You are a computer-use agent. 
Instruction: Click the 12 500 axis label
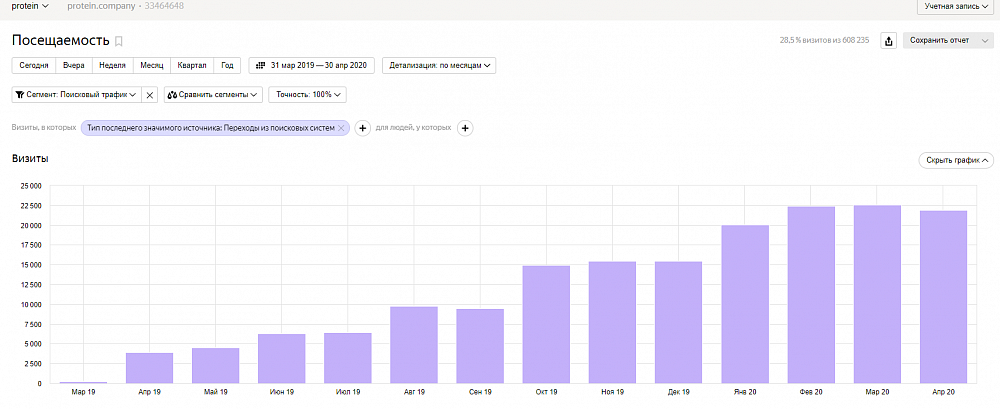pyautogui.click(x=29, y=285)
